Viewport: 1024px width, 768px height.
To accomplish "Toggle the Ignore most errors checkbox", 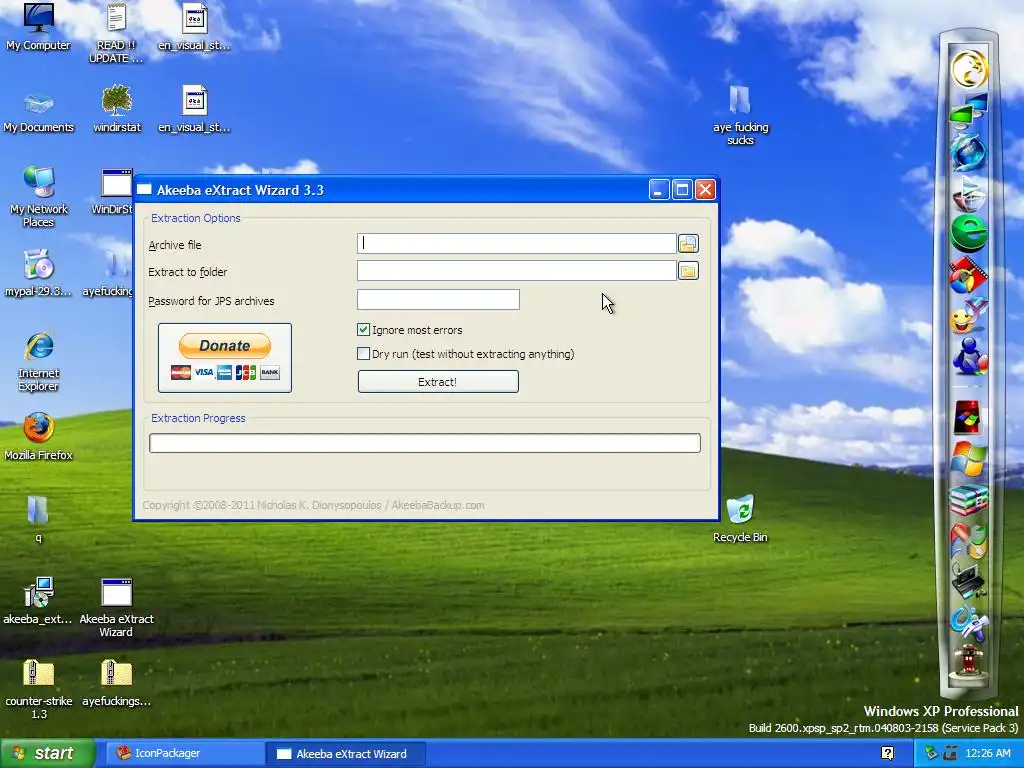I will point(364,330).
